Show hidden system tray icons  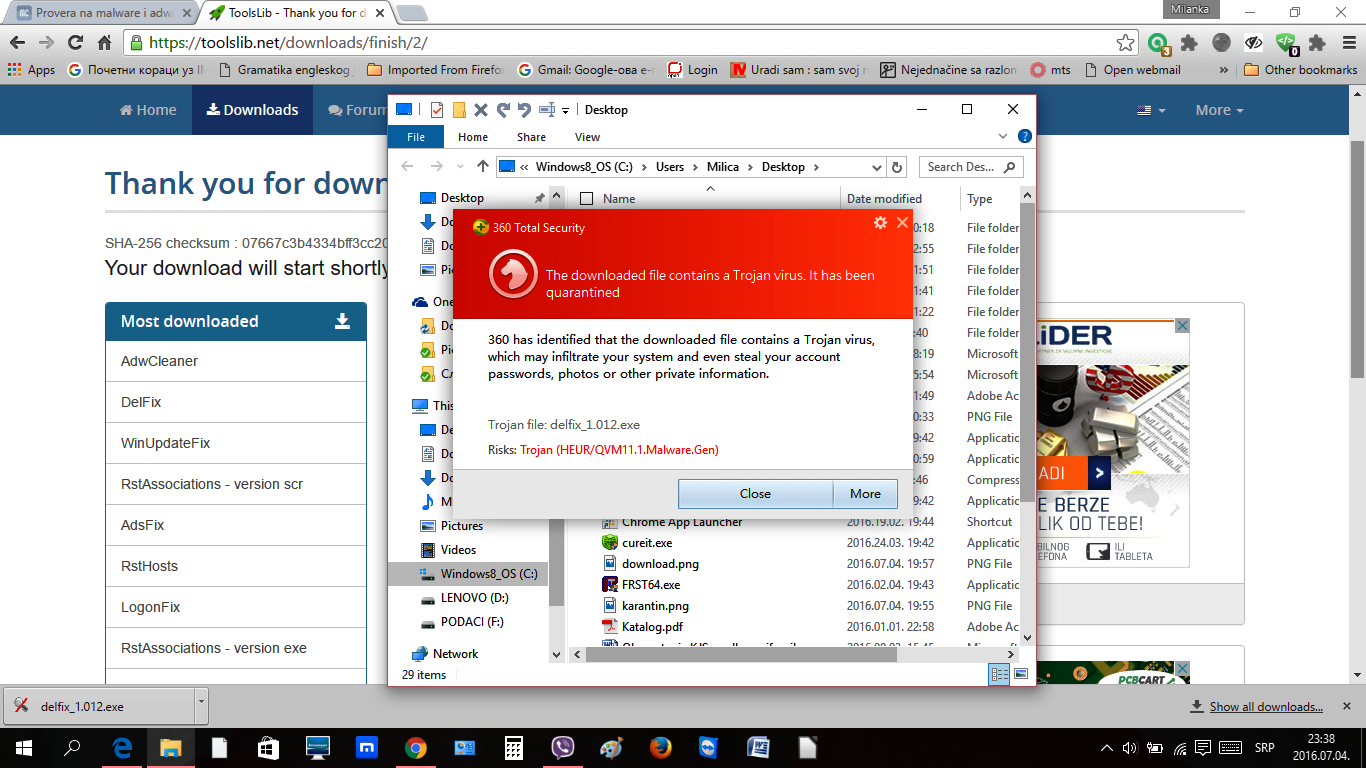pyautogui.click(x=1106, y=748)
